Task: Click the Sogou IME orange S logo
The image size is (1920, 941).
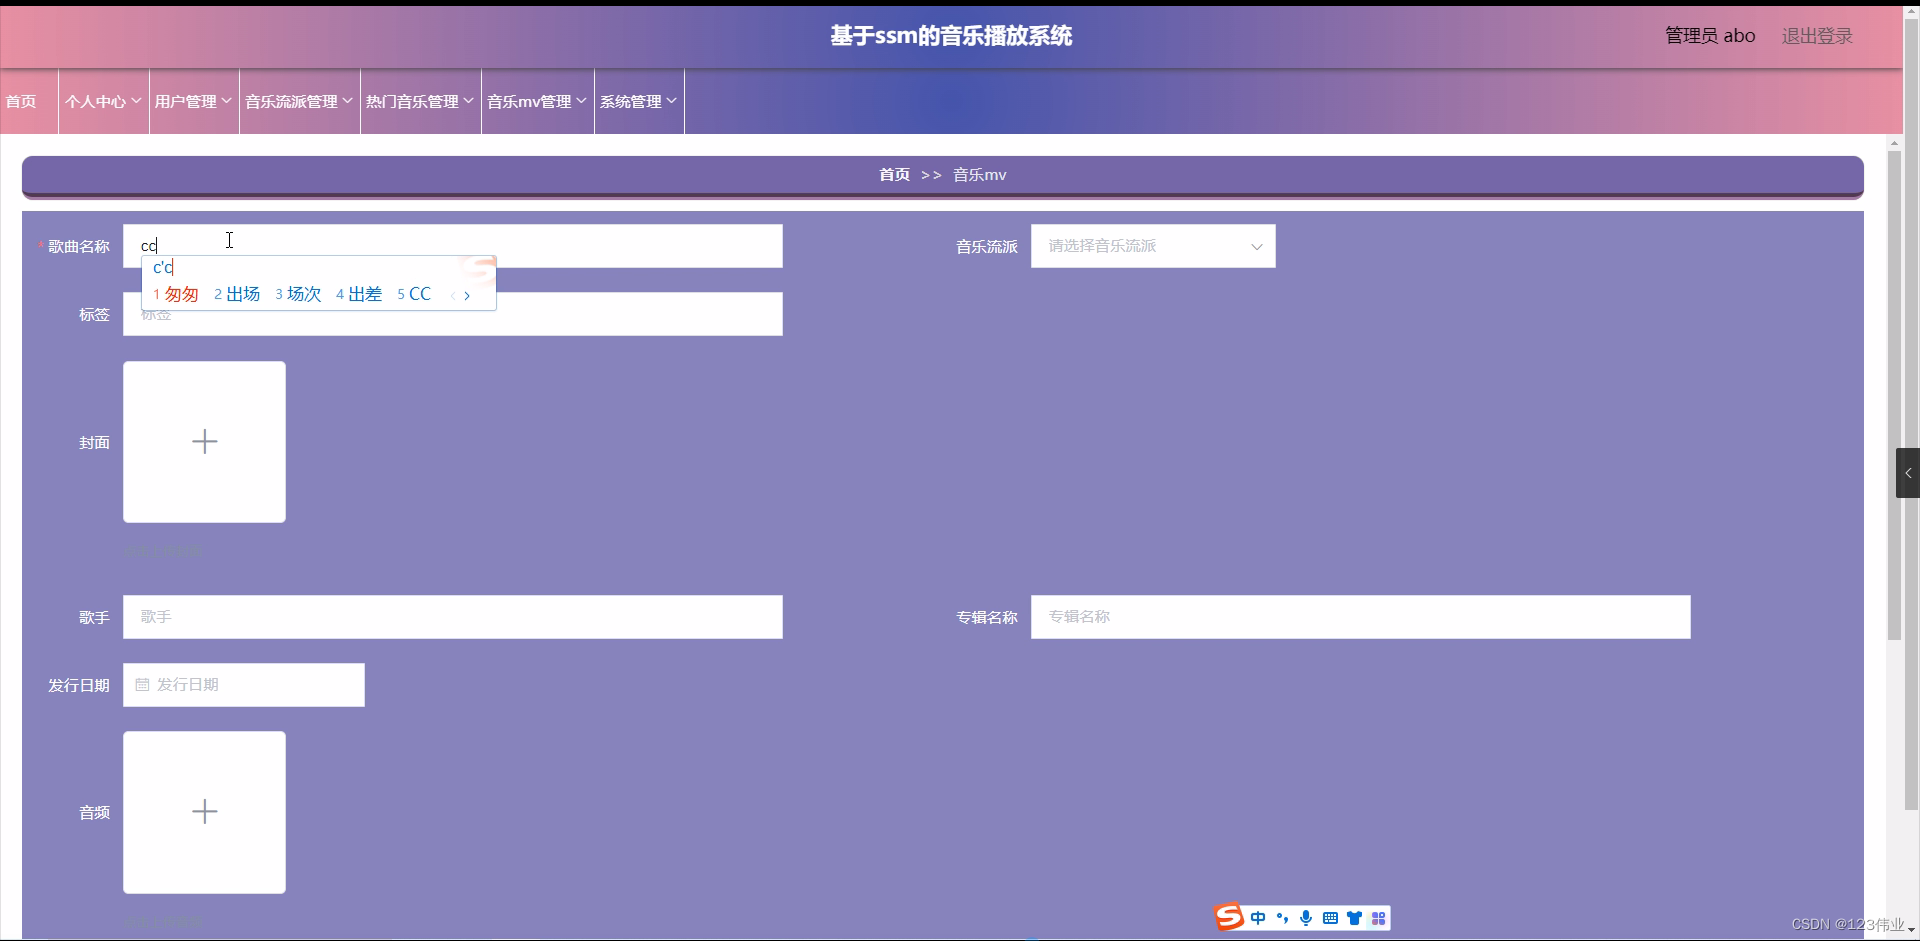Action: click(x=1229, y=917)
